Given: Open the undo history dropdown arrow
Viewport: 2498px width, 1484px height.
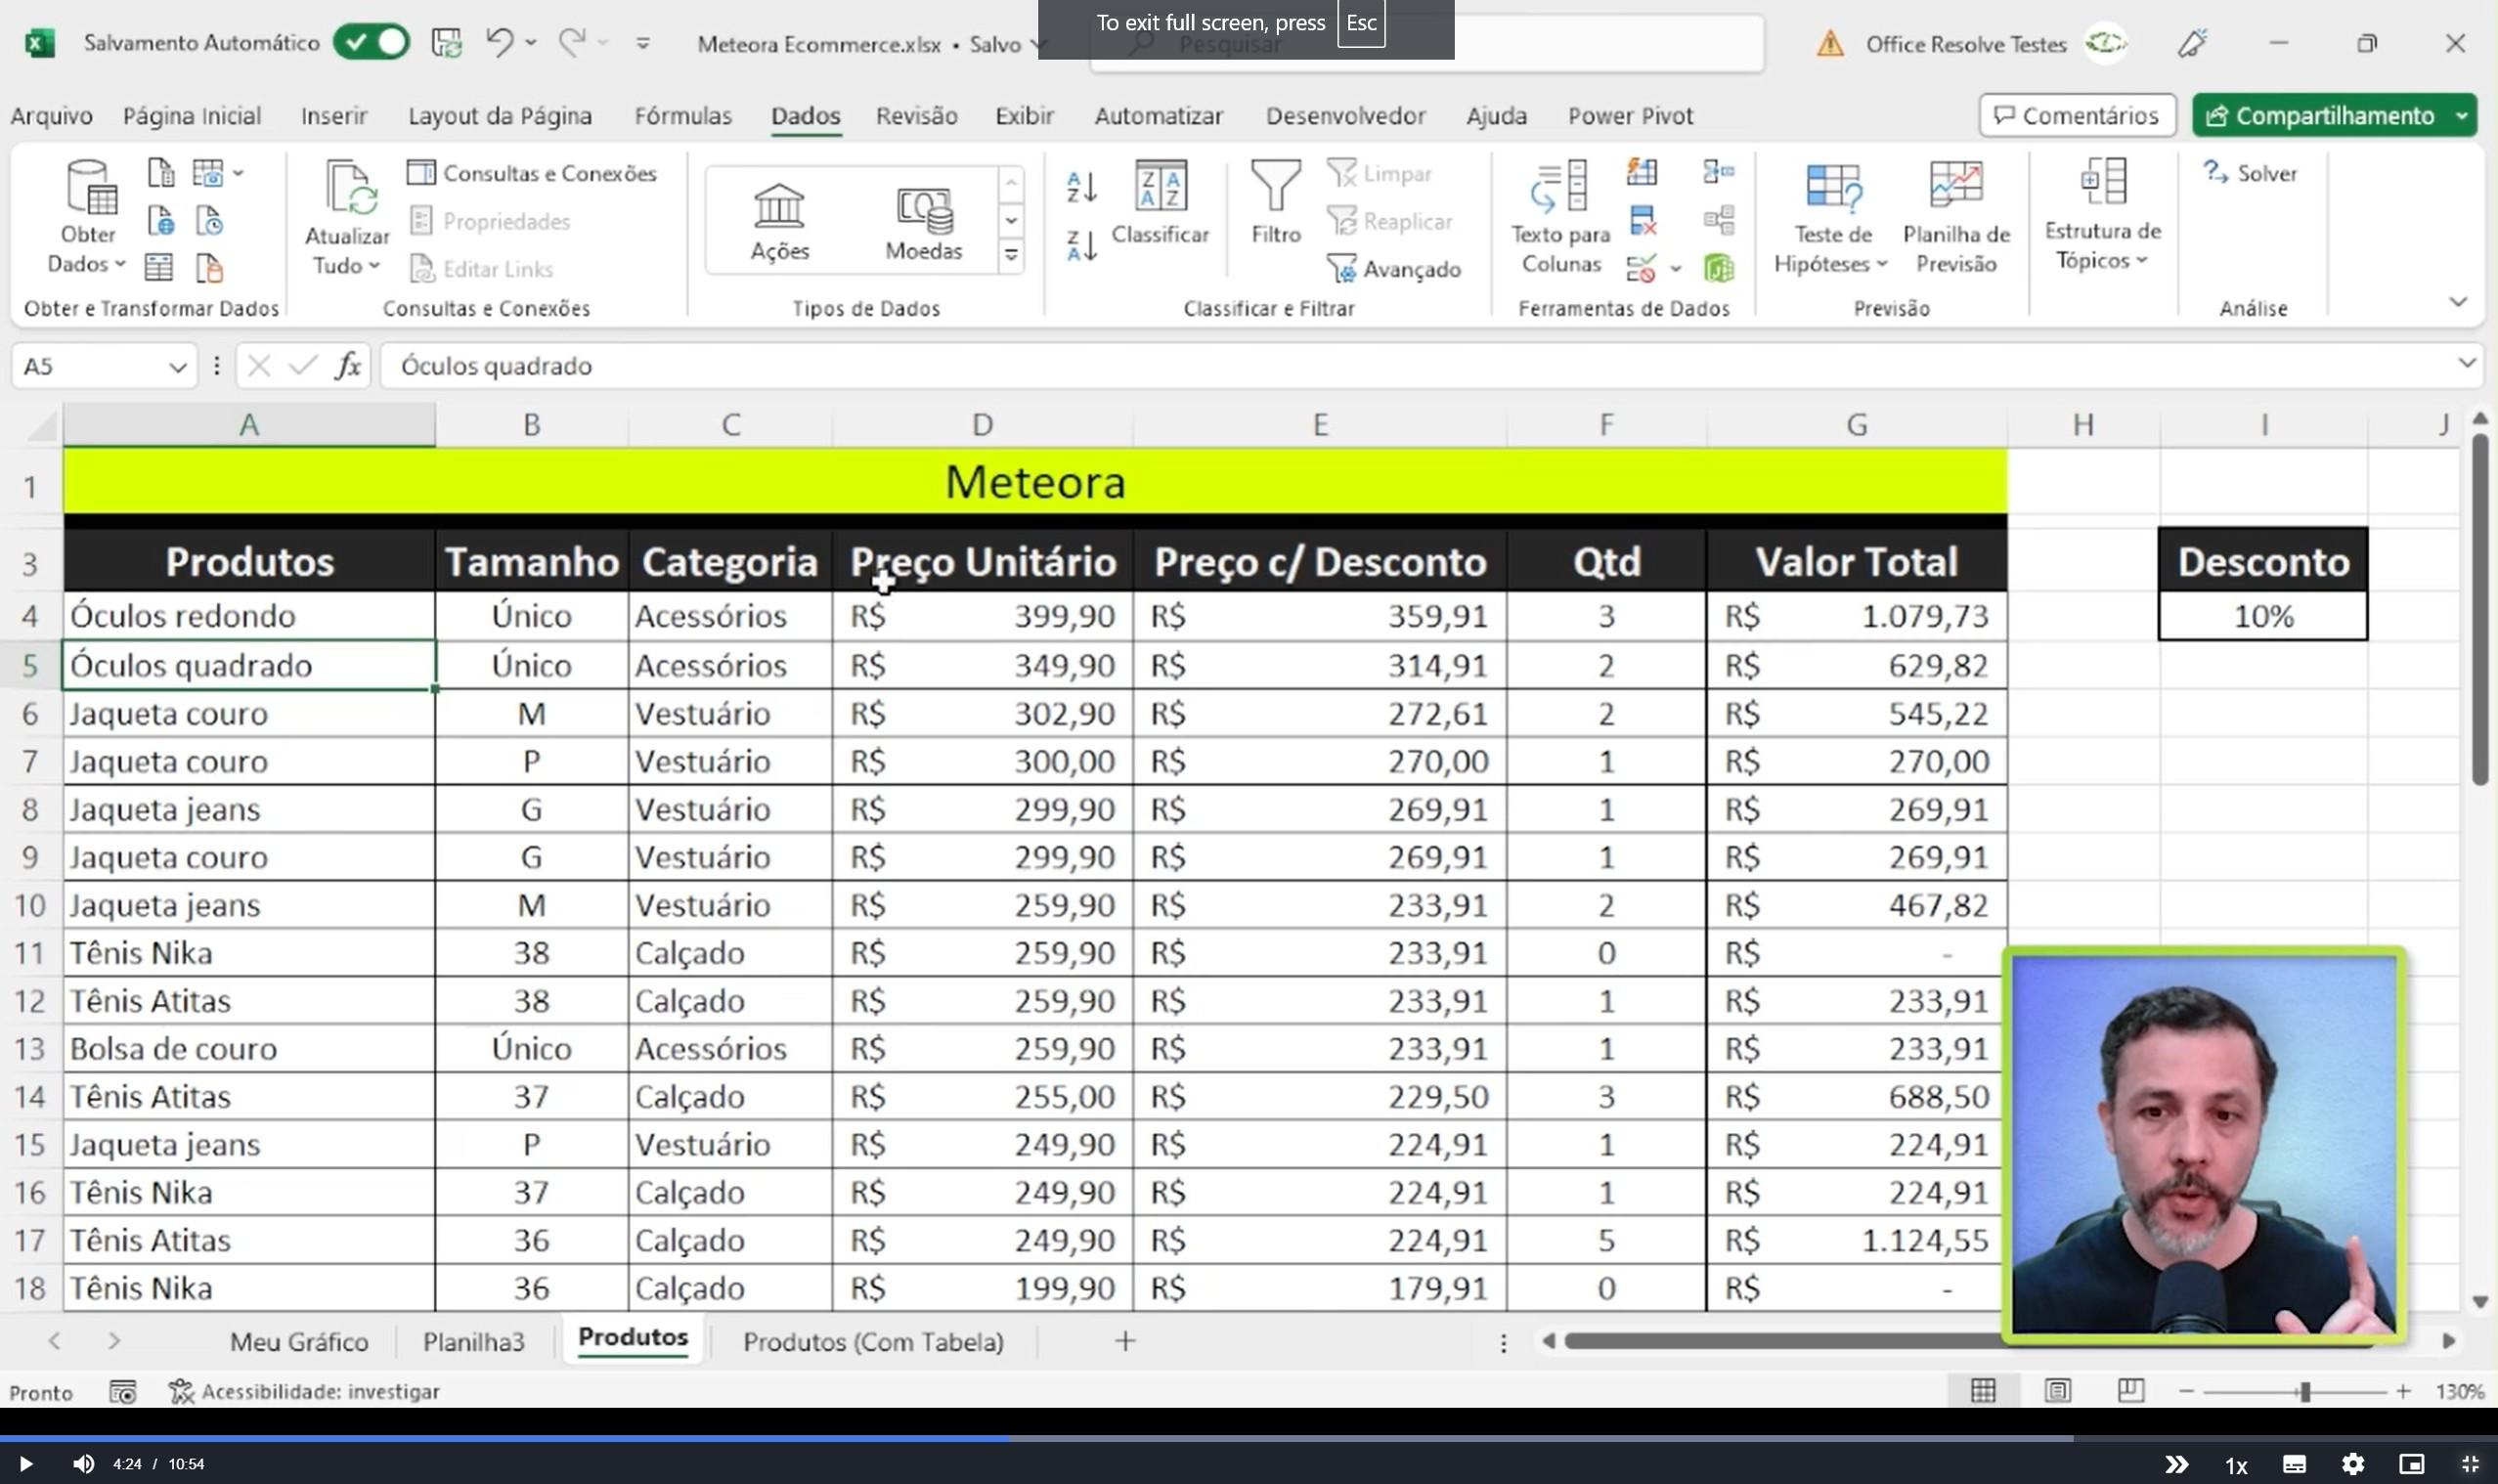Looking at the screenshot, I should pyautogui.click(x=531, y=43).
